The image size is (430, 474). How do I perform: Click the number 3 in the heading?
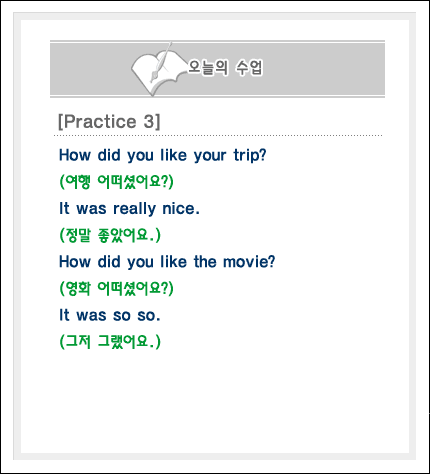[x=149, y=121]
